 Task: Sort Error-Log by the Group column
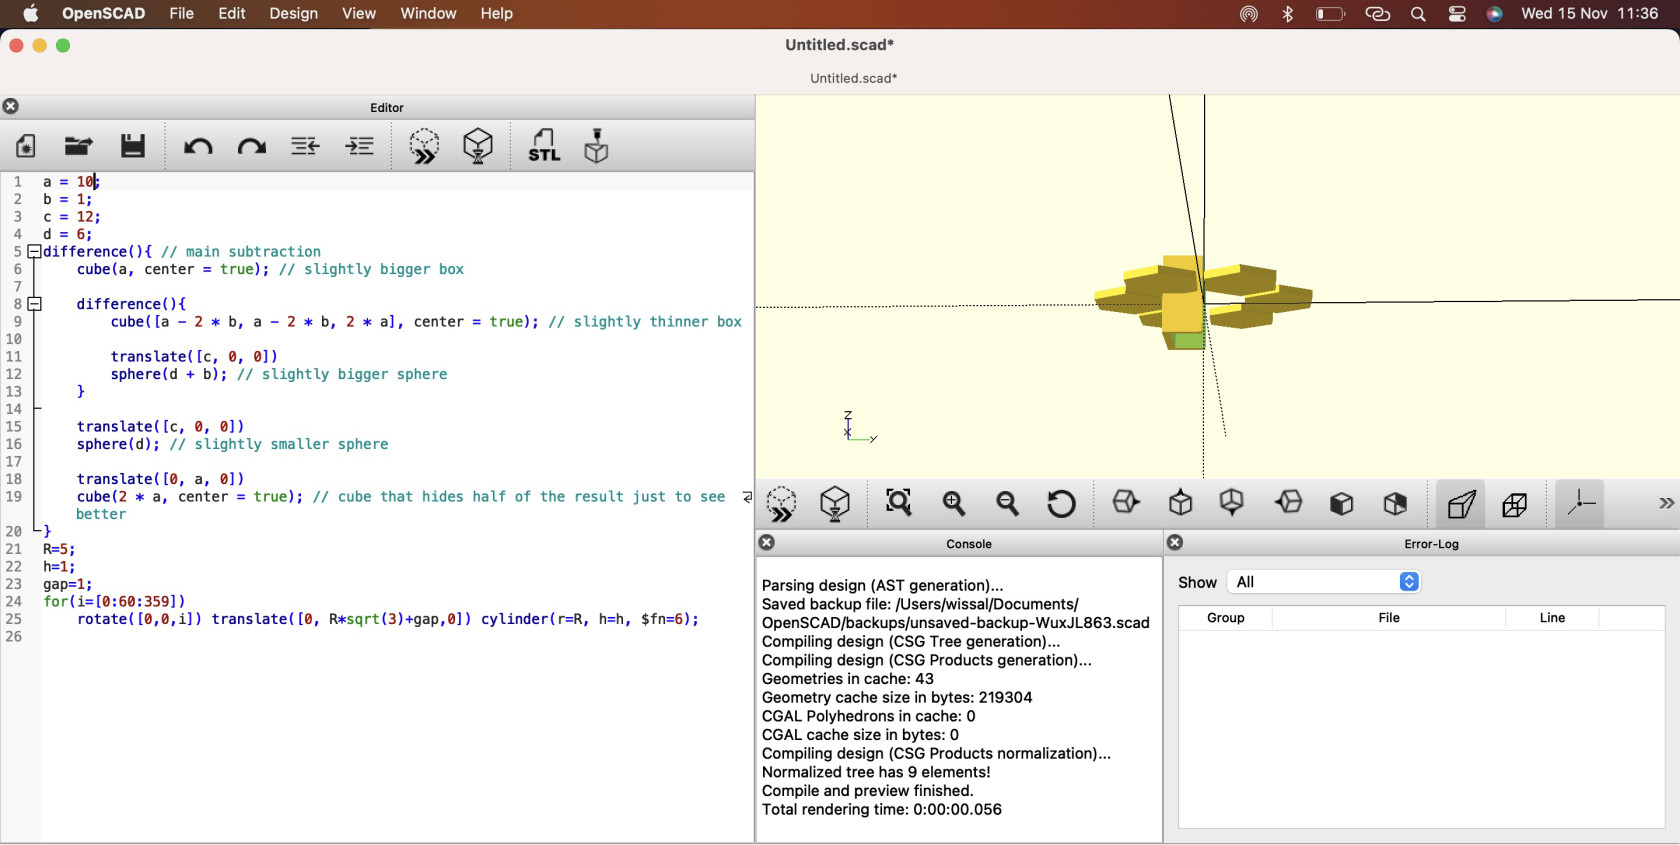pyautogui.click(x=1226, y=618)
